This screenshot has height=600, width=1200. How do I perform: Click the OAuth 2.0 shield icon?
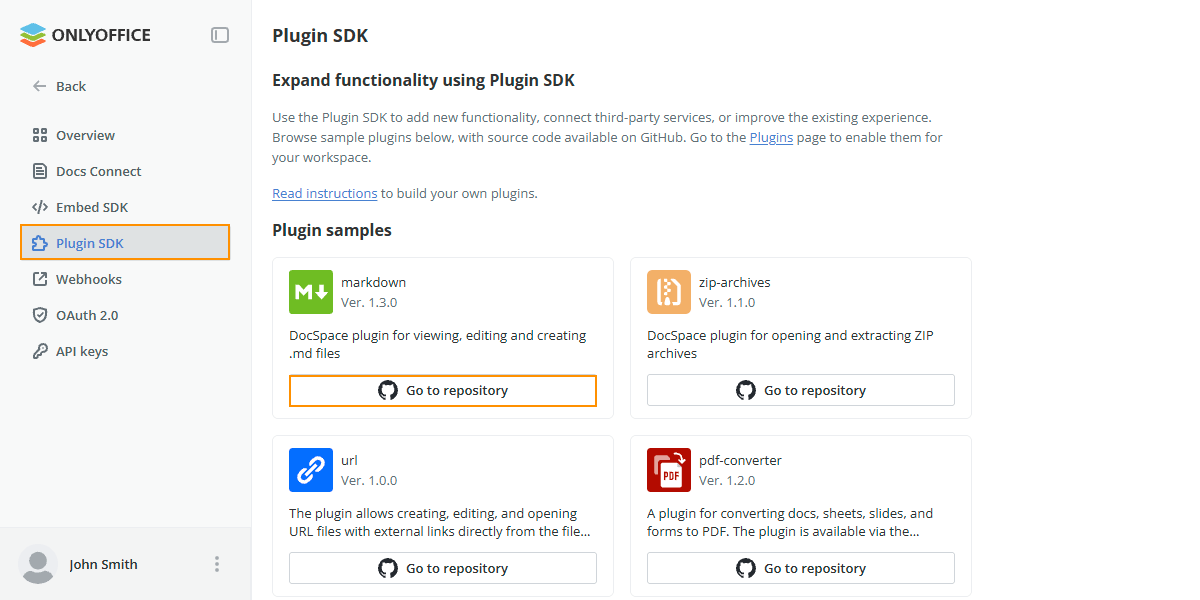click(40, 315)
